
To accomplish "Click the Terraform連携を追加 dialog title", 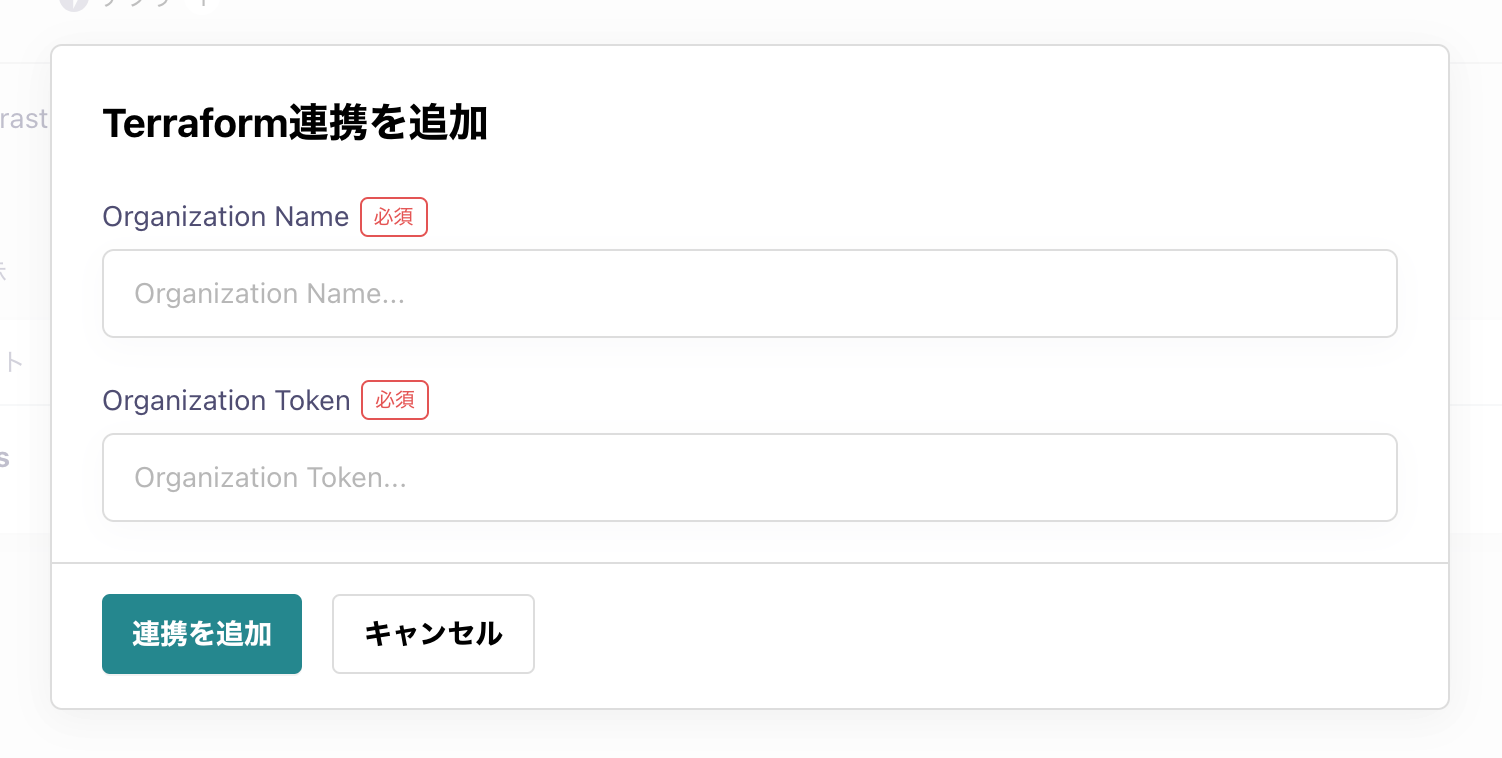I will coord(295,124).
